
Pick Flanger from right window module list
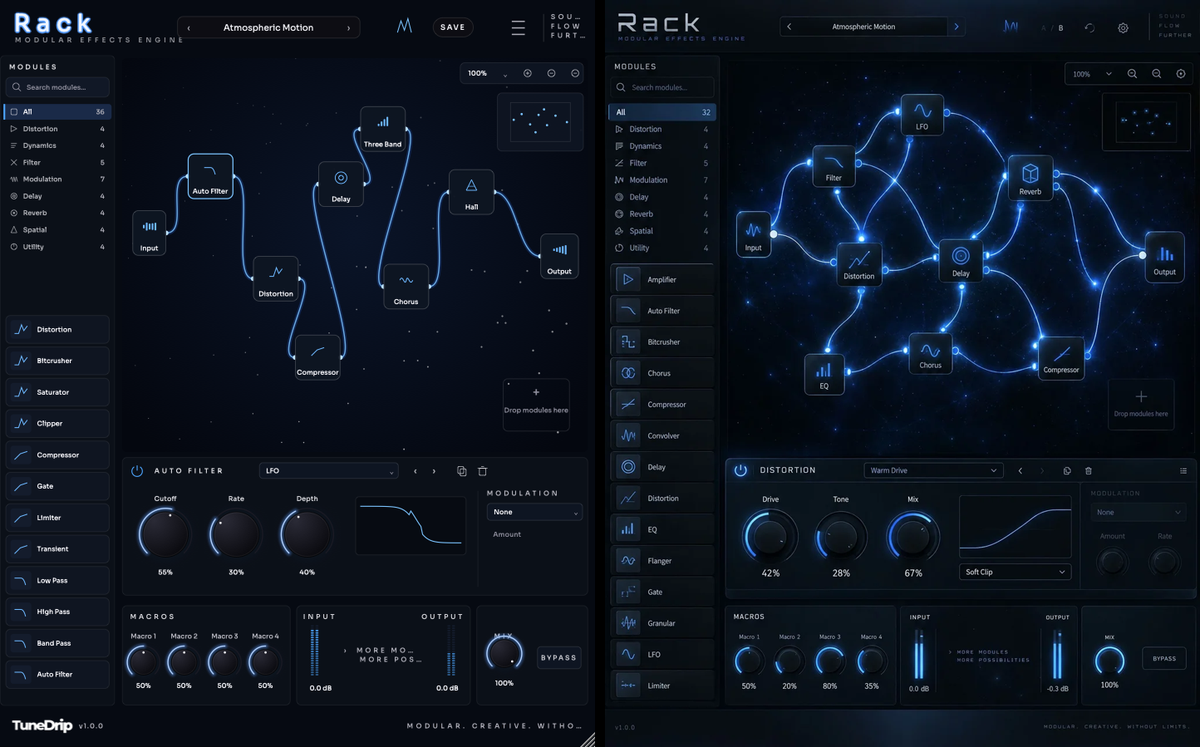pyautogui.click(x=664, y=561)
